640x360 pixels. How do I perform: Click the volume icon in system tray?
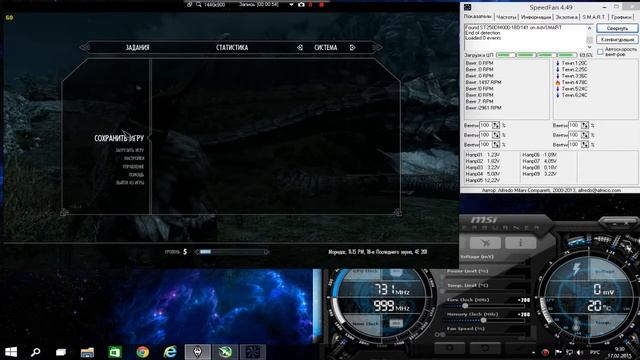580,352
